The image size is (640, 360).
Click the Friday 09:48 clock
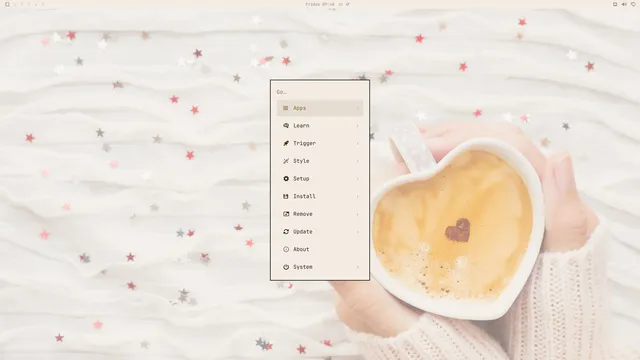point(320,4)
